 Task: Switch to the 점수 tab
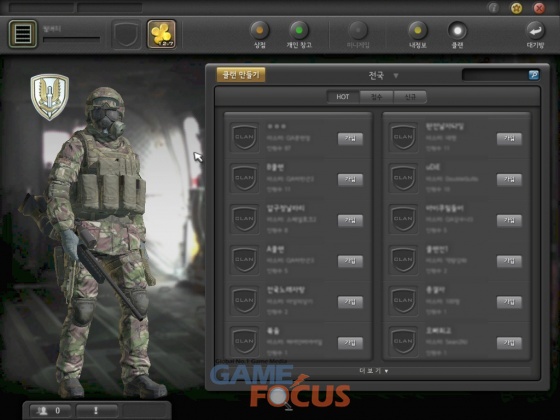tap(376, 97)
